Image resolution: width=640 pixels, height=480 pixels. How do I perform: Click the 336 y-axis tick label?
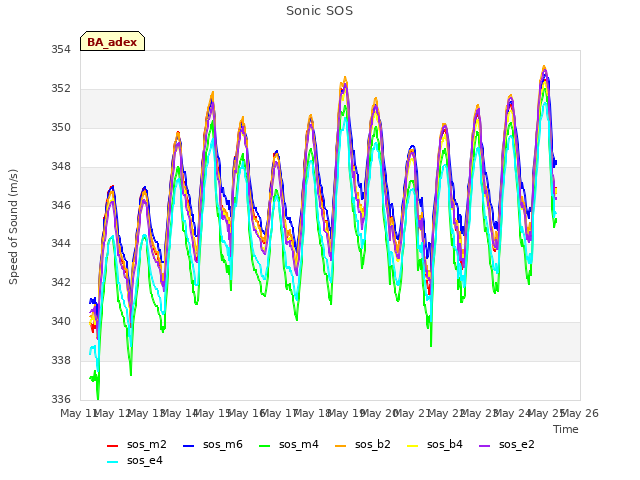(x=61, y=399)
